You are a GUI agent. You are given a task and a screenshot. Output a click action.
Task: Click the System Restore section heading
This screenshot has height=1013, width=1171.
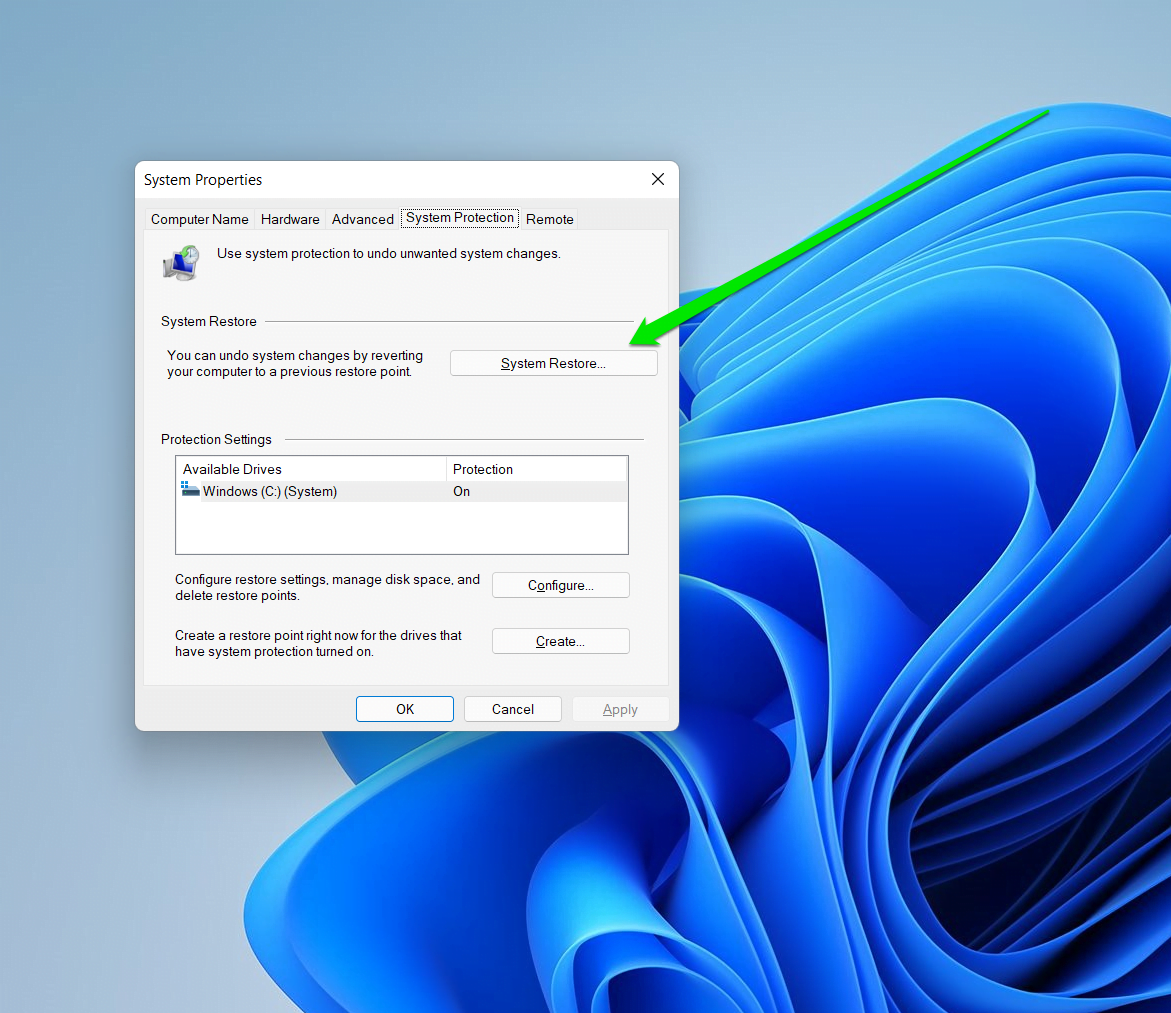point(208,321)
